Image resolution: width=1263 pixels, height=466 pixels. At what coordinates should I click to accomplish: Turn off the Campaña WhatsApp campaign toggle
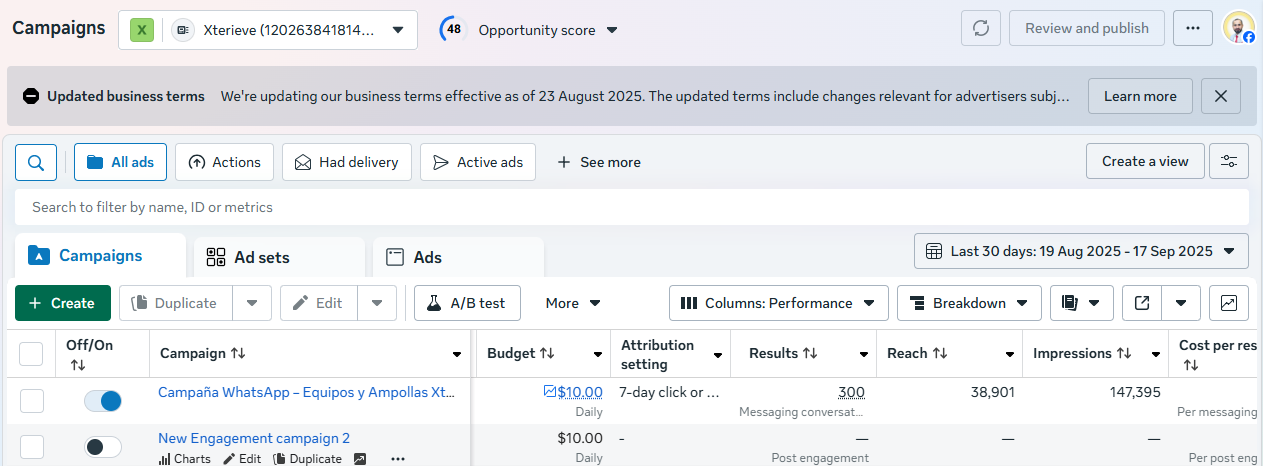click(103, 401)
